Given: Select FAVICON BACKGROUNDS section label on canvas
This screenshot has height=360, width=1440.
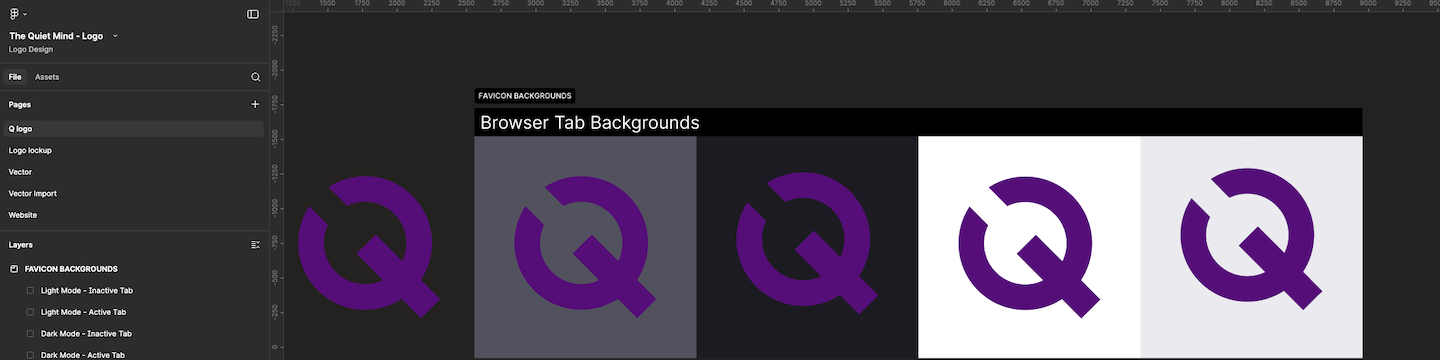Looking at the screenshot, I should click(525, 96).
